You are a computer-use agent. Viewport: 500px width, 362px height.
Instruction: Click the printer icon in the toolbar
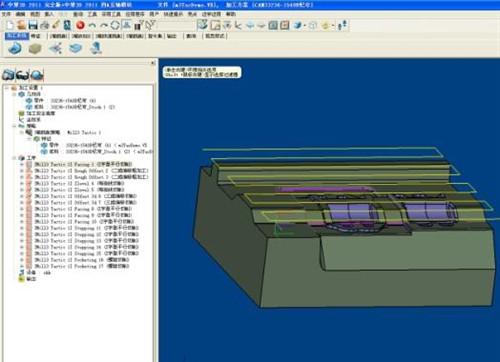tap(44, 25)
